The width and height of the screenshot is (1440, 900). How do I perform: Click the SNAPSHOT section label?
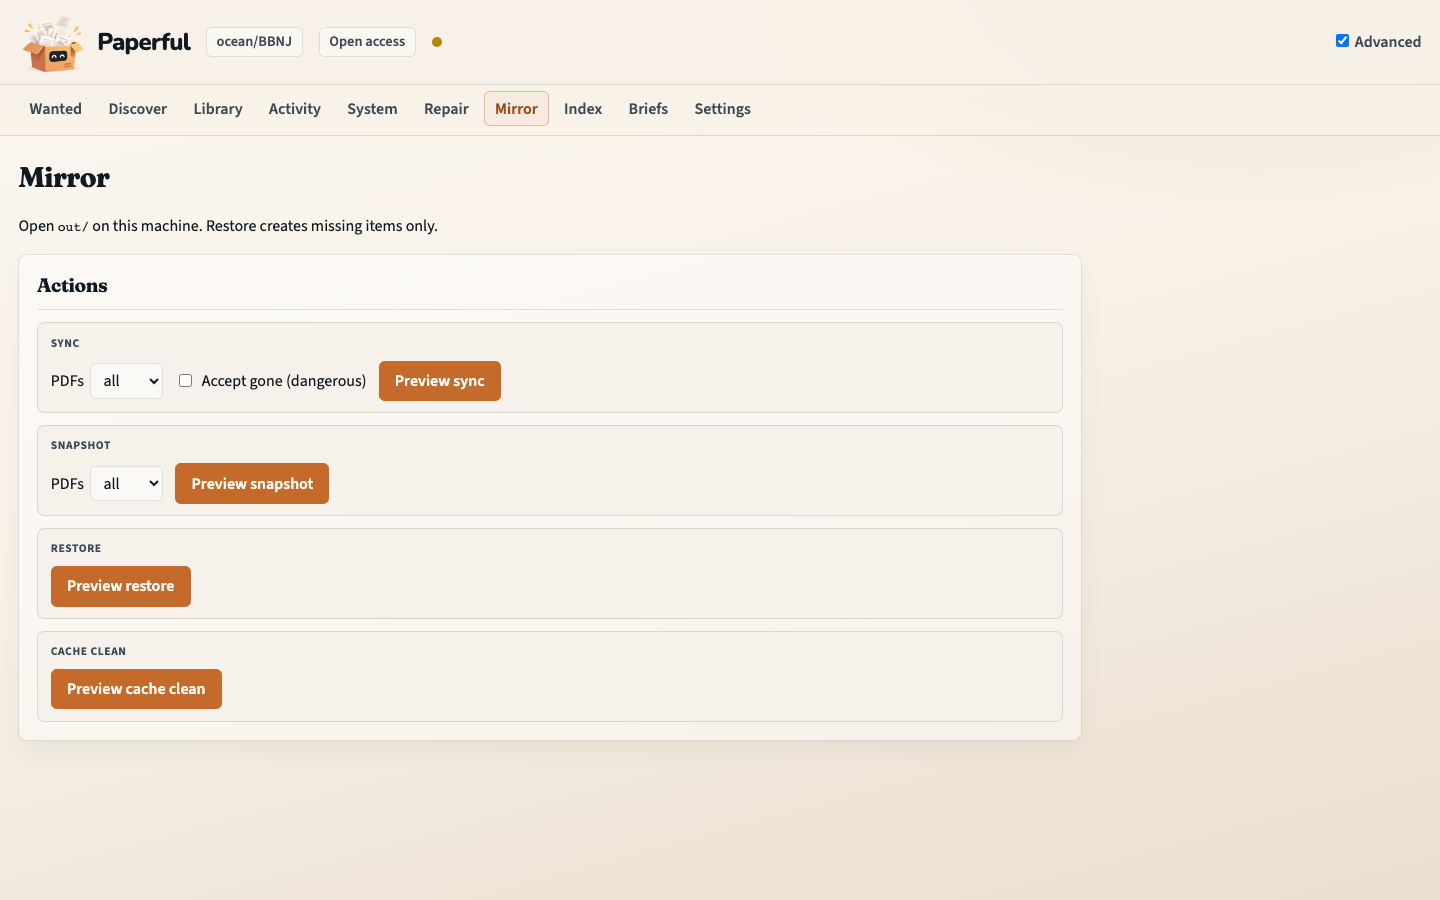81,445
